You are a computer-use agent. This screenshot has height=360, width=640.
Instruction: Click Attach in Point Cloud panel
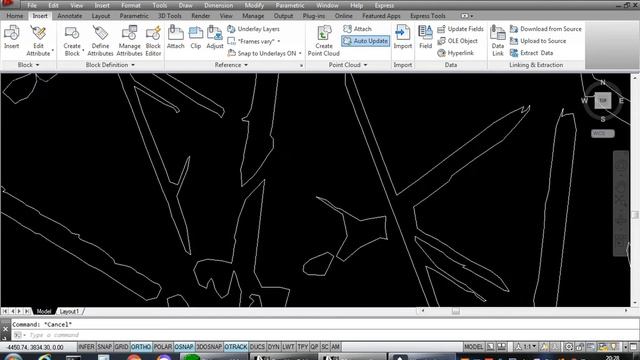[358, 29]
